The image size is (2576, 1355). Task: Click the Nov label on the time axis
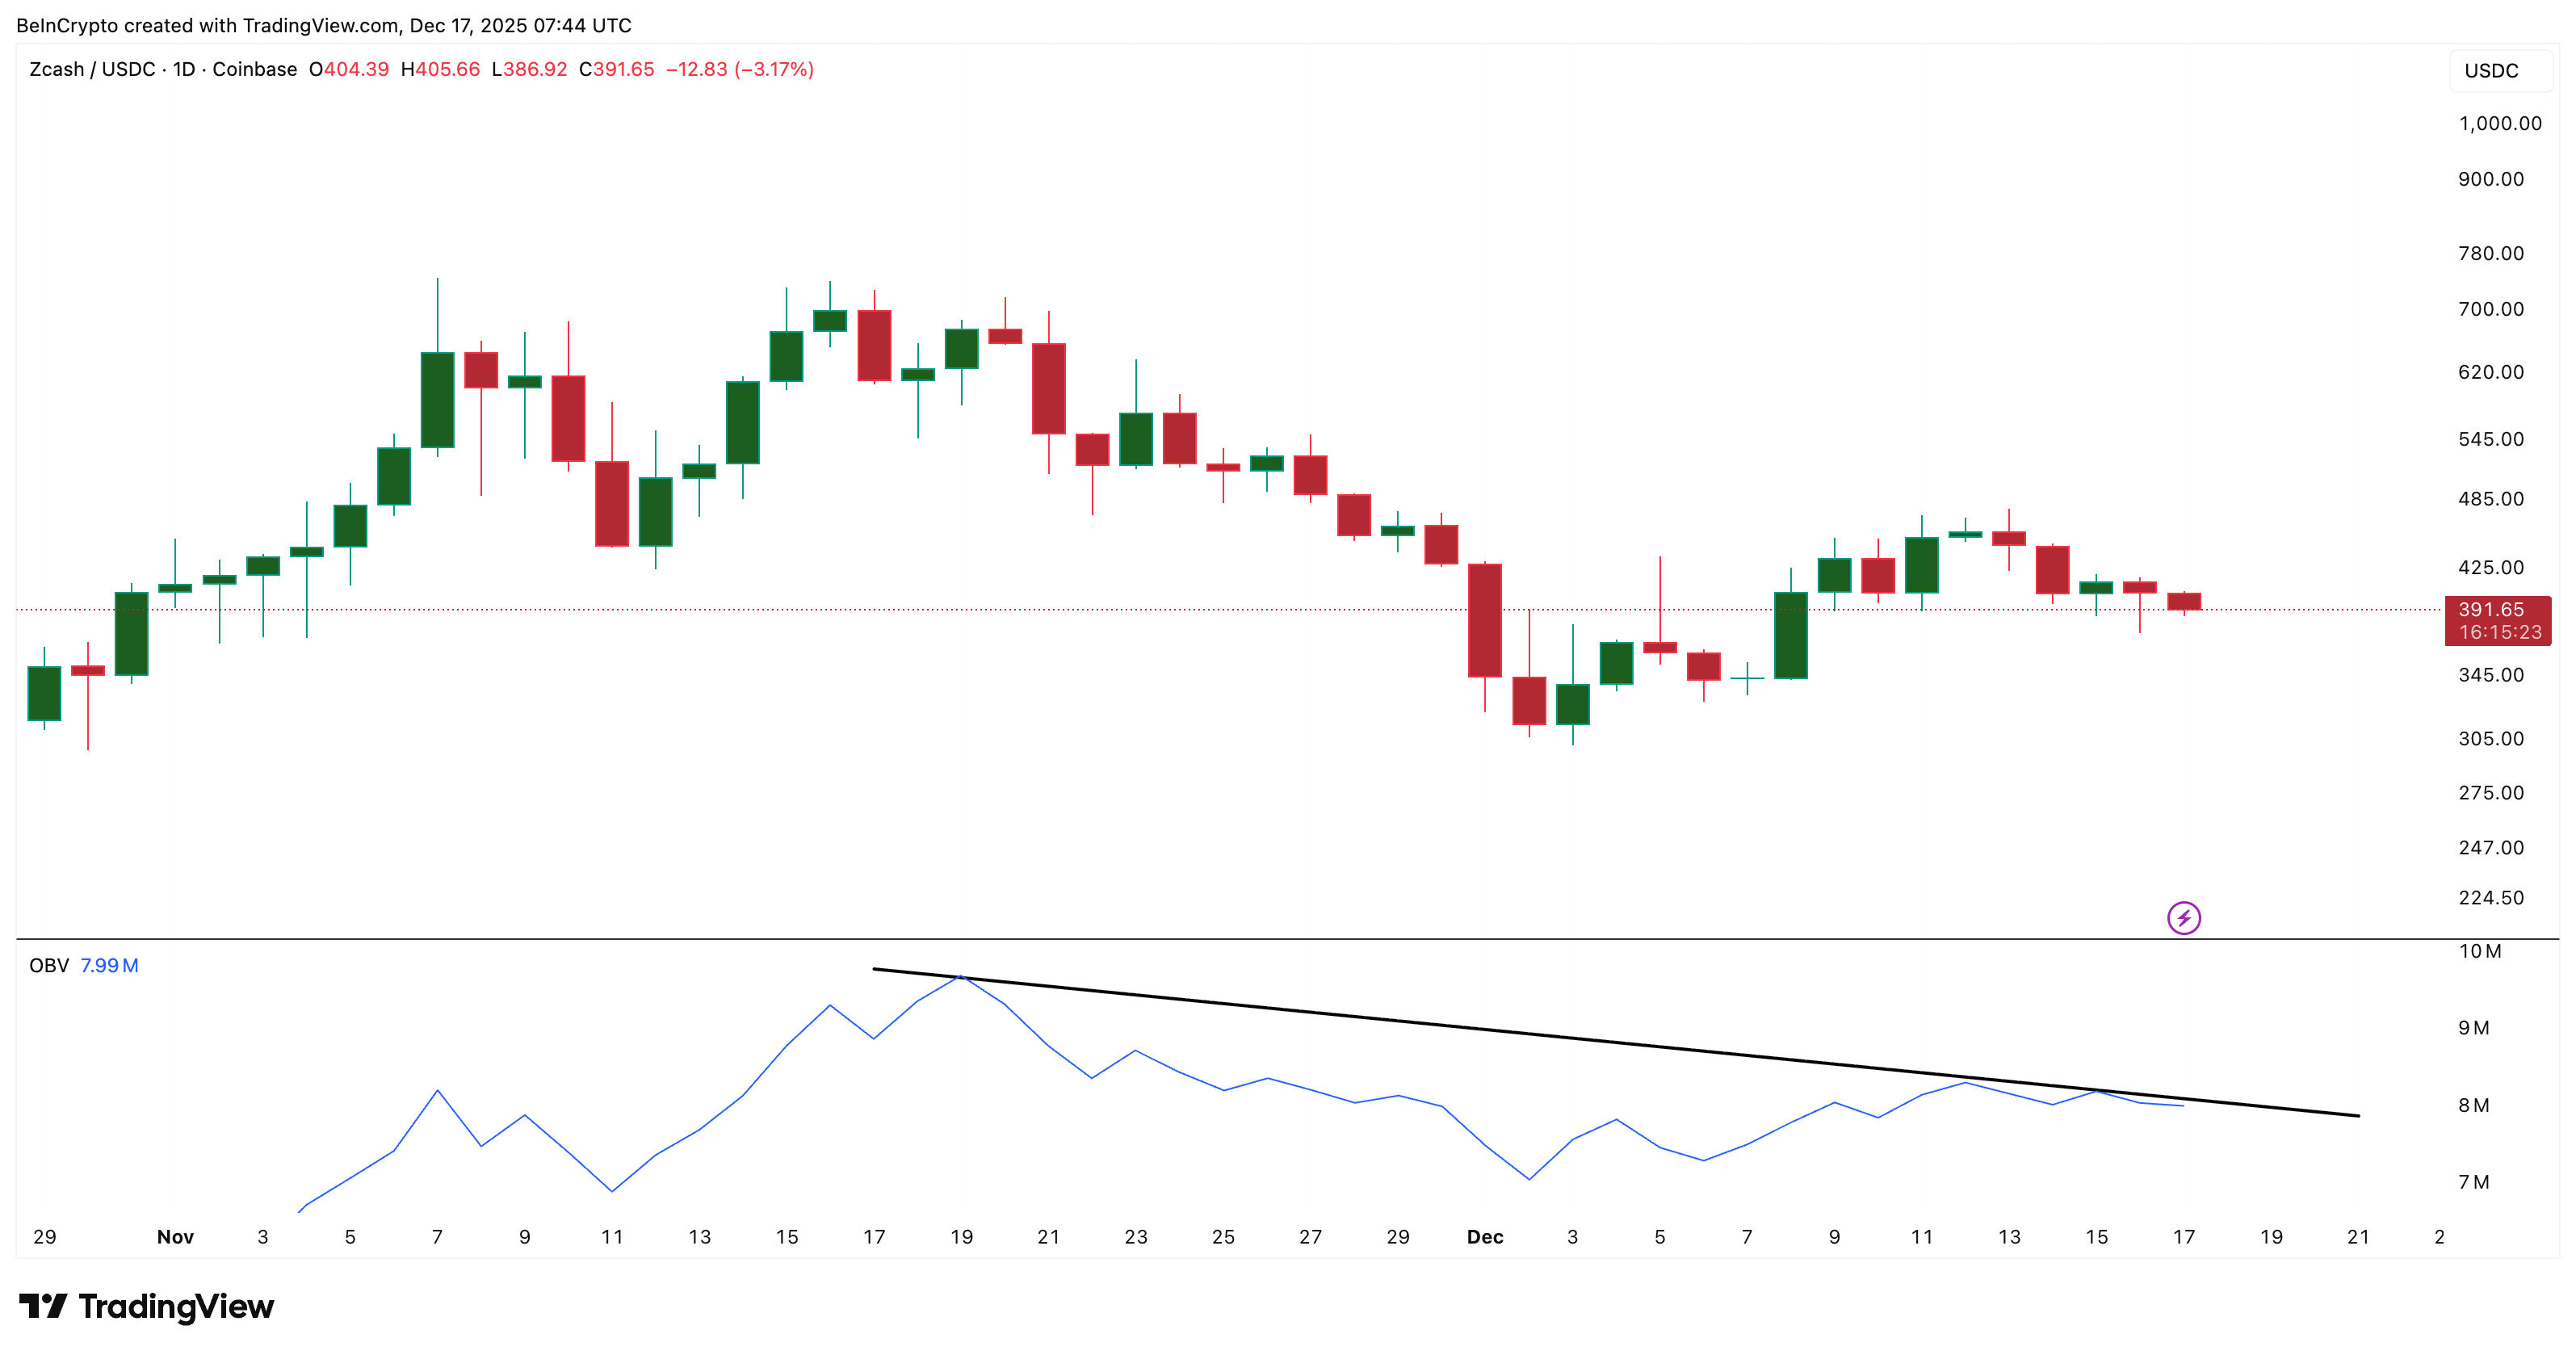[x=175, y=1236]
